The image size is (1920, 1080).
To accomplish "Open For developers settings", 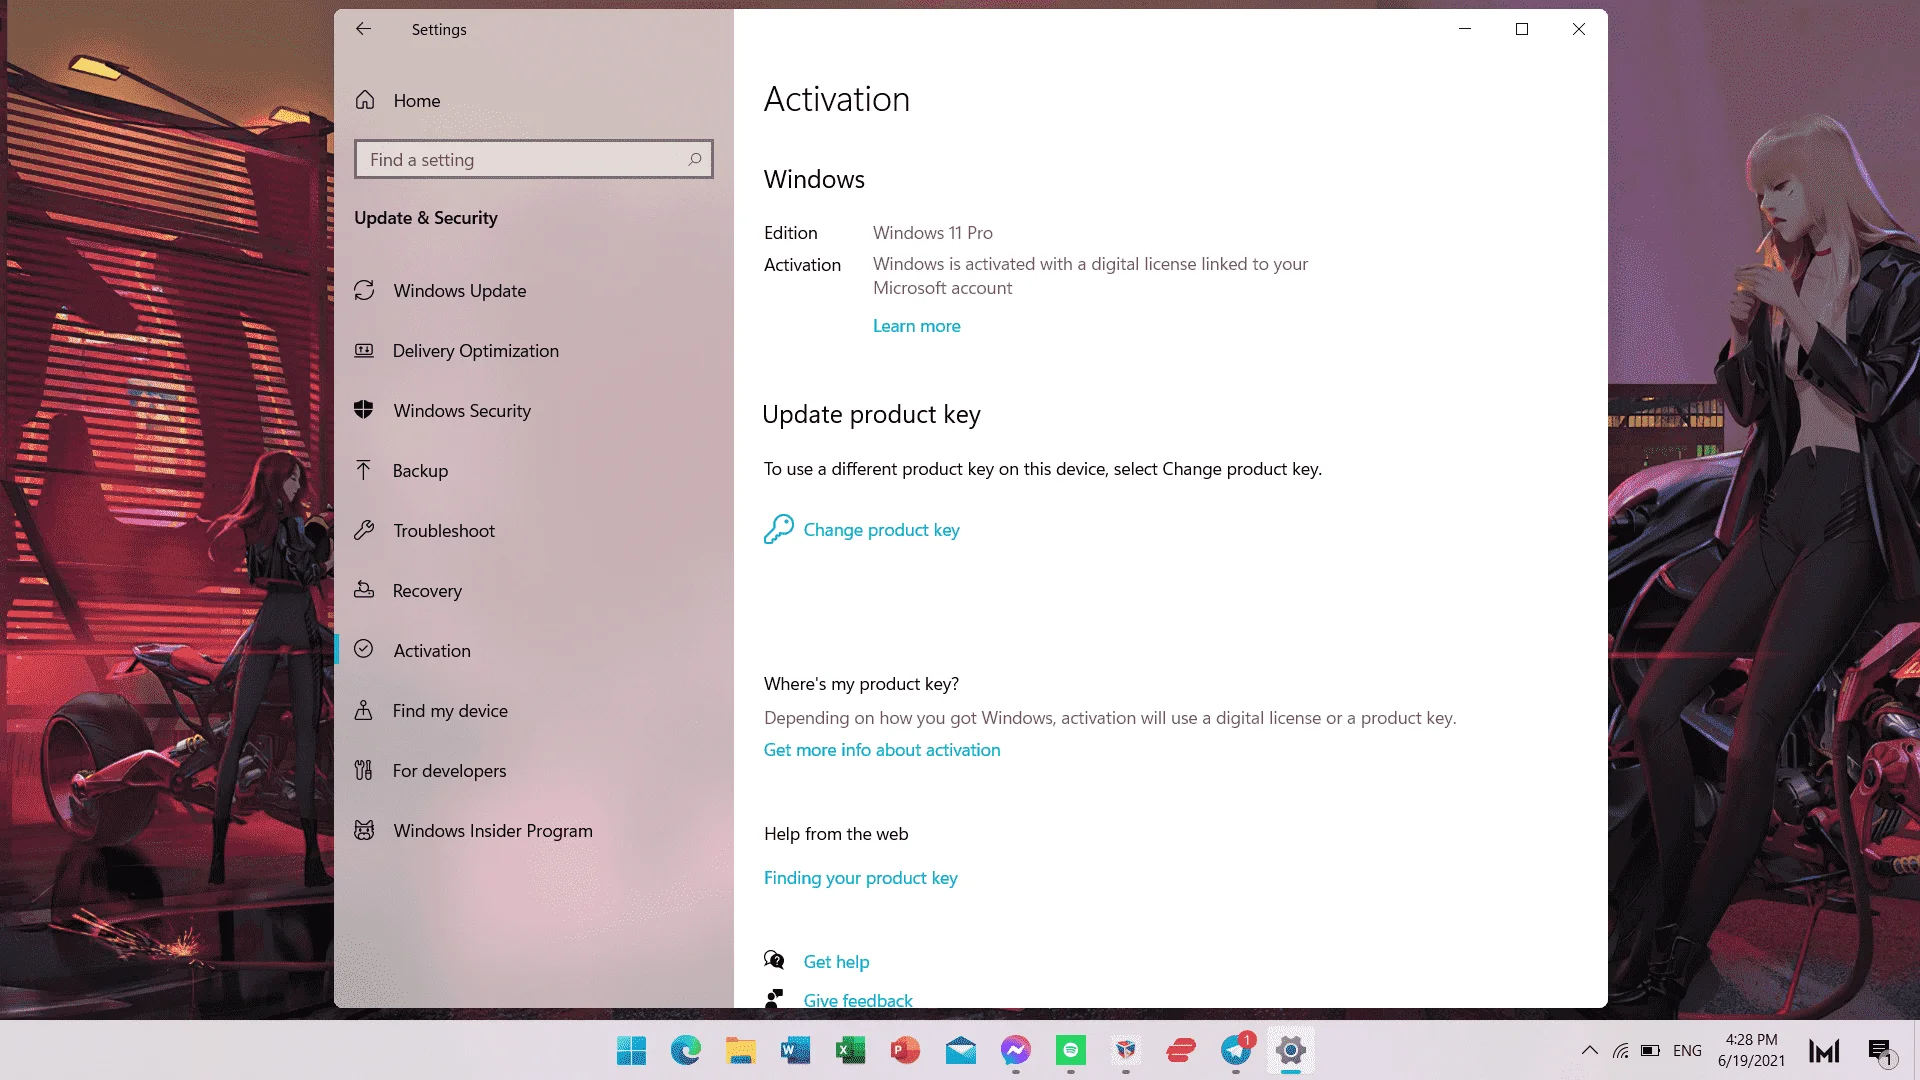I will pos(449,771).
